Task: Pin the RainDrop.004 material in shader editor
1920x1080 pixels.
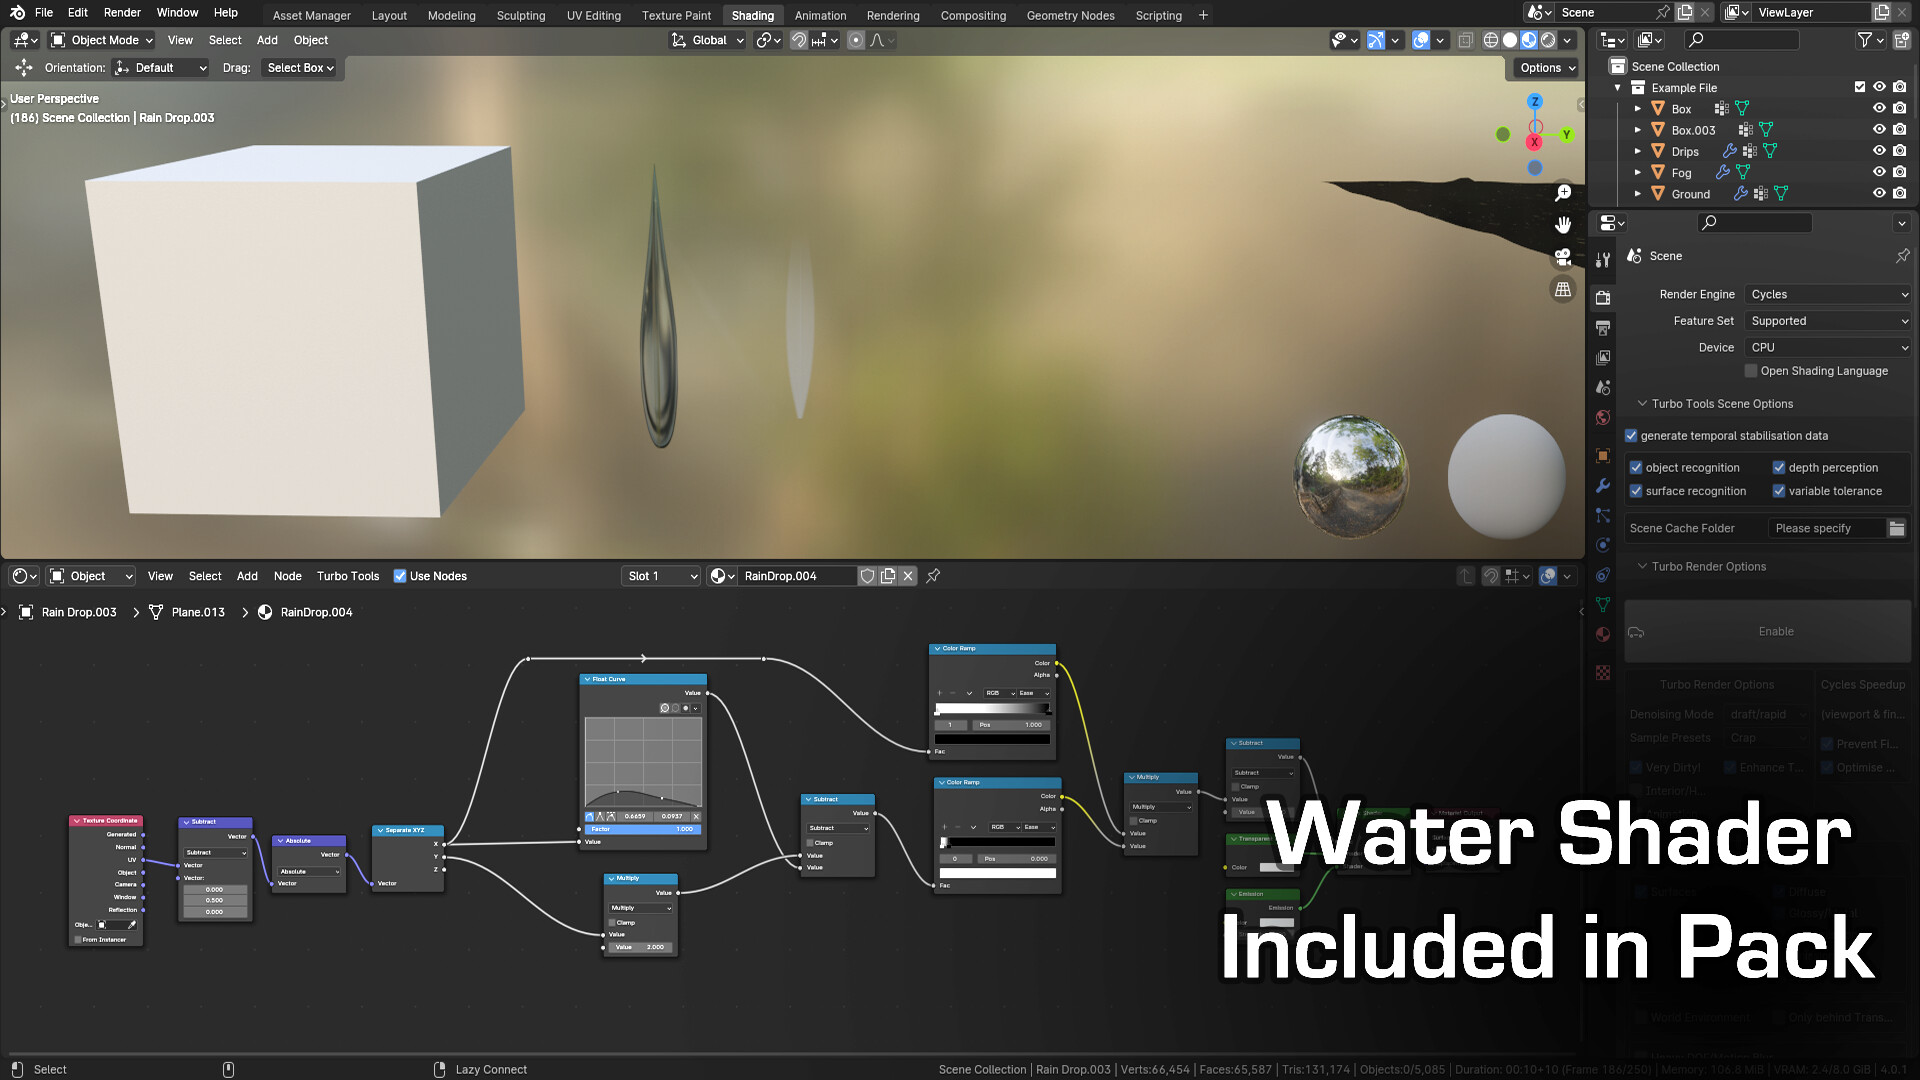Action: pos(933,576)
